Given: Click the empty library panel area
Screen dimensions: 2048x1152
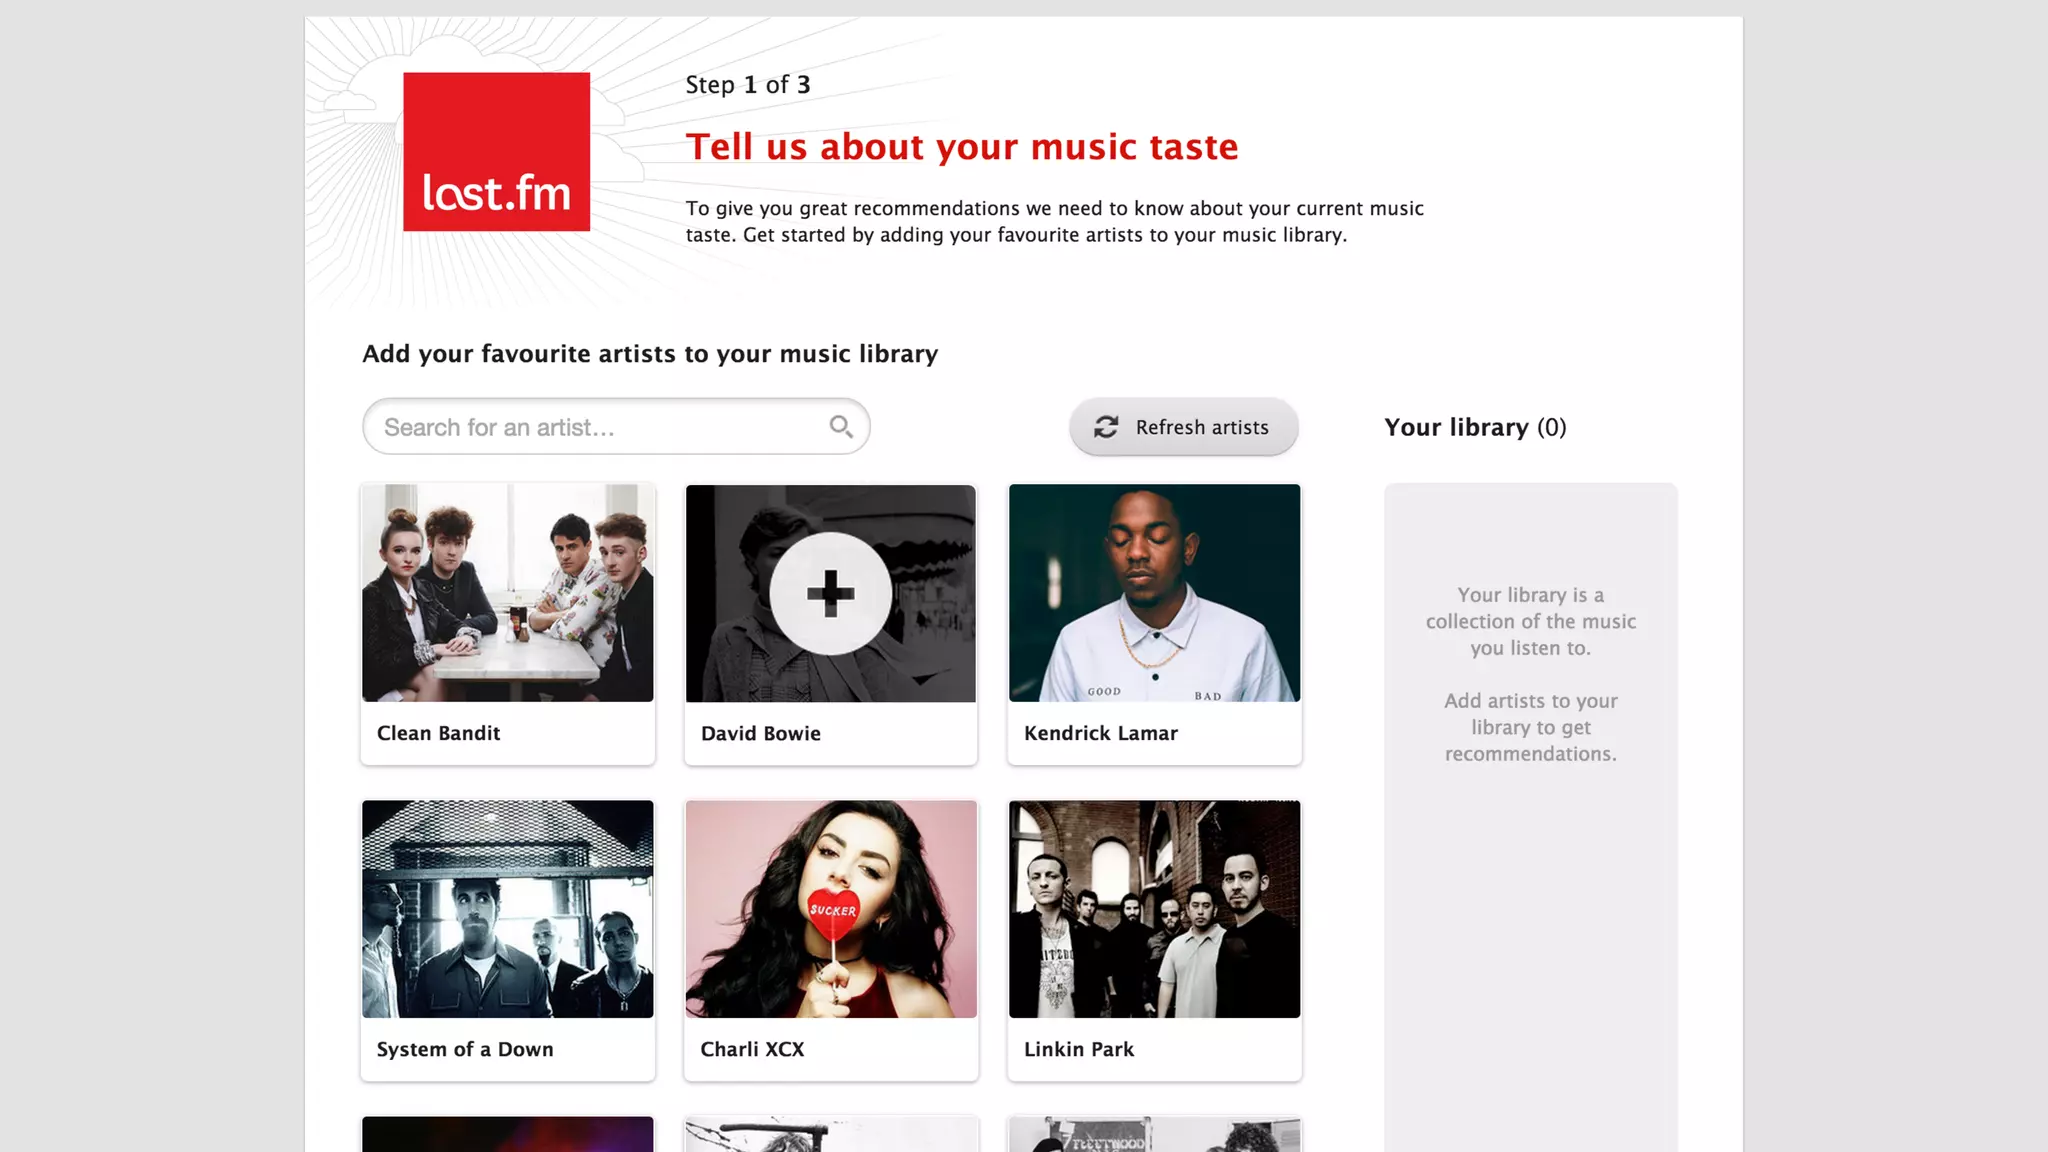Looking at the screenshot, I should click(x=1530, y=900).
